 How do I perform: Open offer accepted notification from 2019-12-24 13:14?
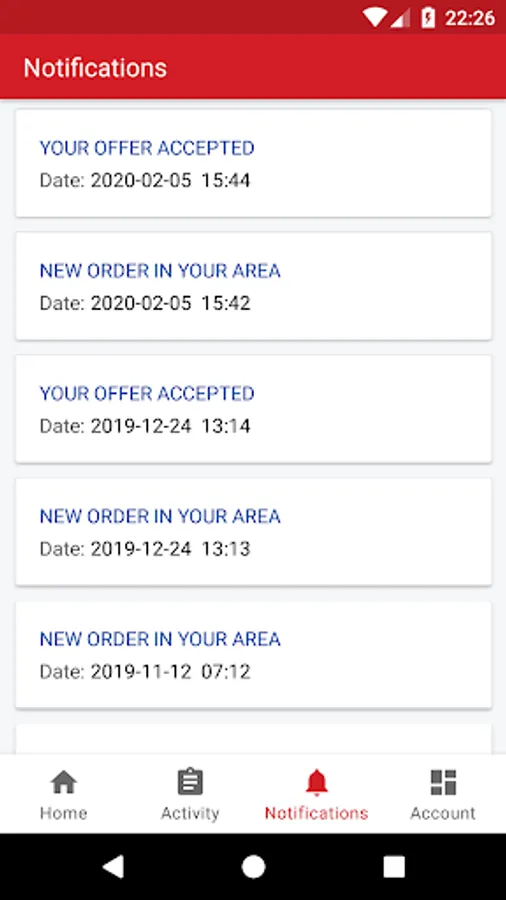(253, 409)
